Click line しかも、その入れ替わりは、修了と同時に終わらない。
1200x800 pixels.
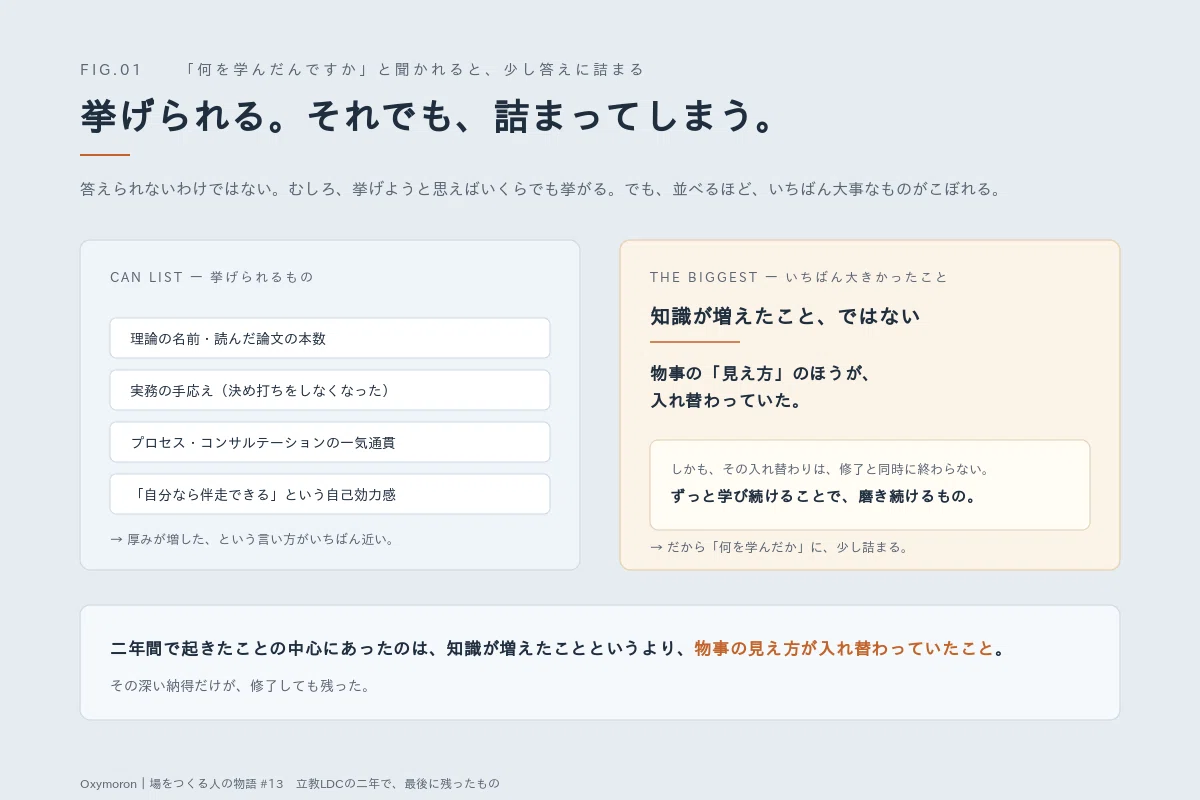point(831,469)
